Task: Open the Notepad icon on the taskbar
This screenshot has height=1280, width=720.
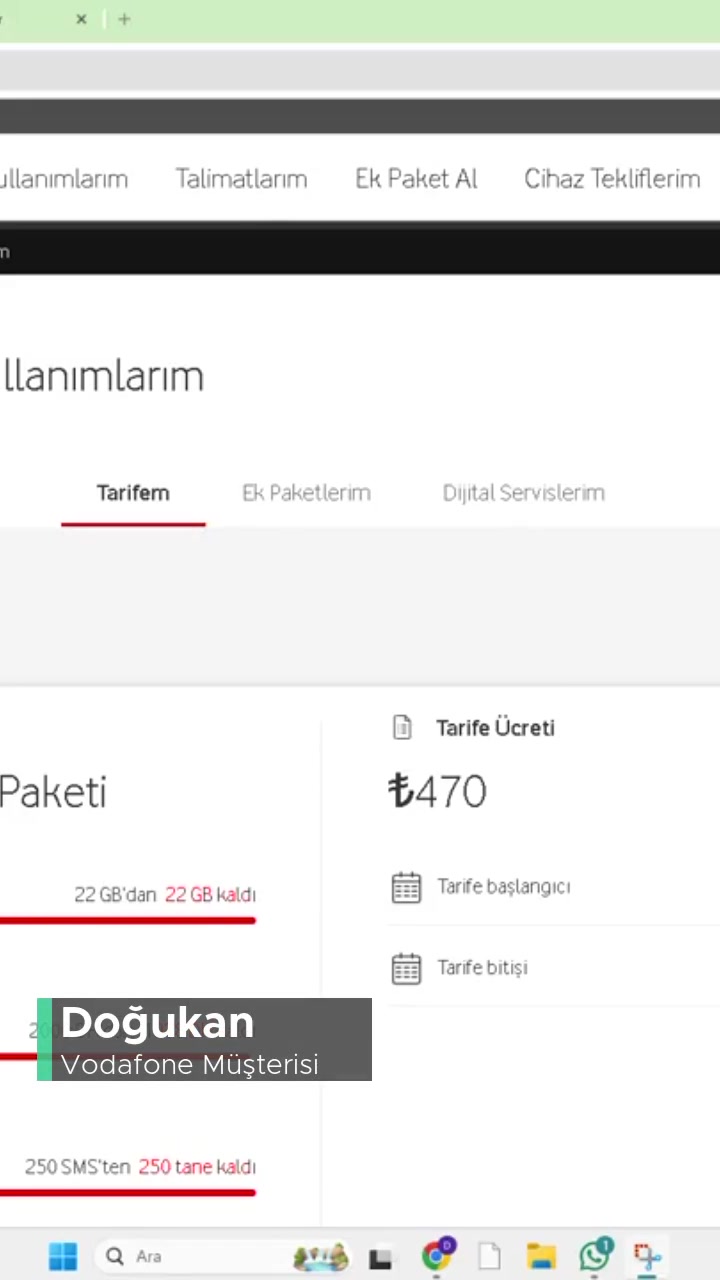Action: pos(489,1256)
